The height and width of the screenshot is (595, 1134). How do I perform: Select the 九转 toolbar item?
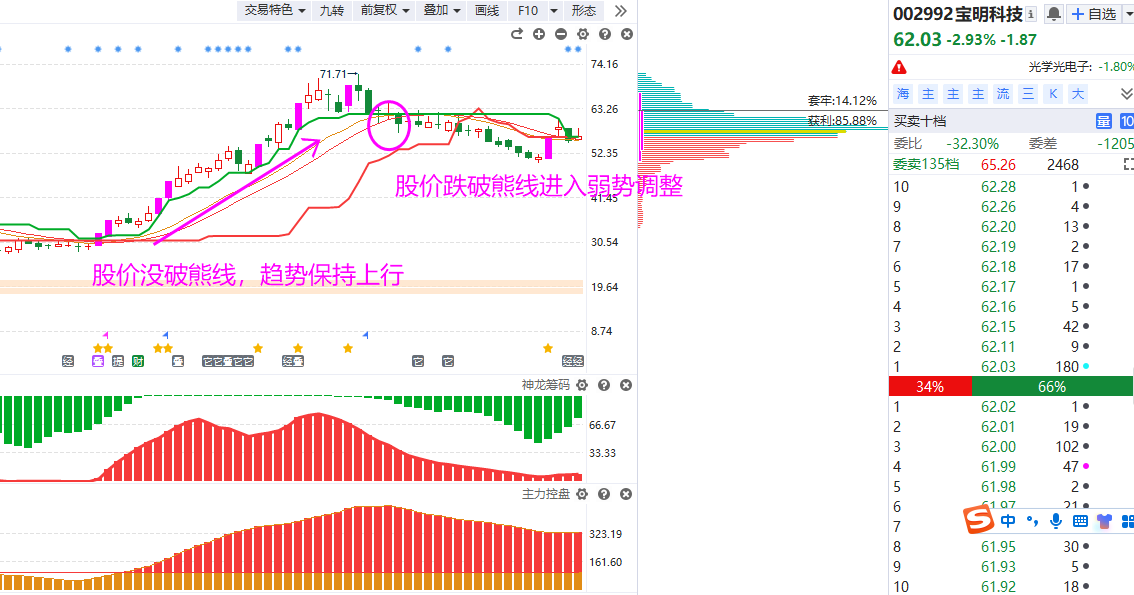(x=332, y=10)
